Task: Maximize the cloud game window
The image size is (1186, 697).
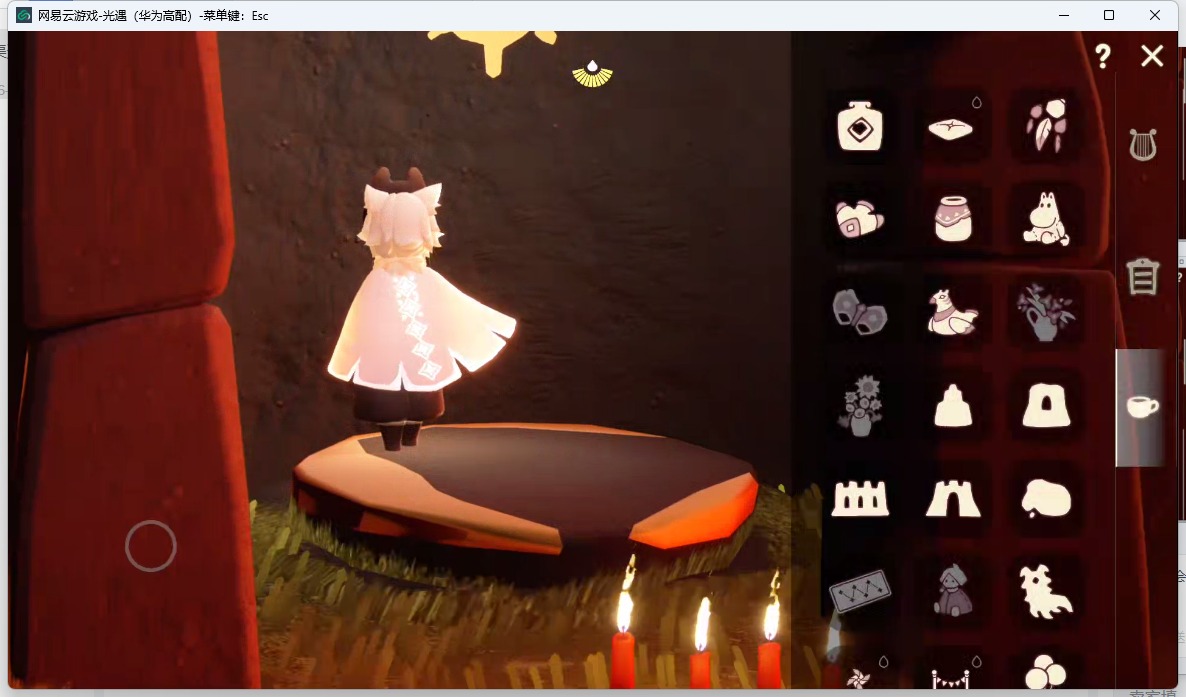Action: coord(1109,15)
